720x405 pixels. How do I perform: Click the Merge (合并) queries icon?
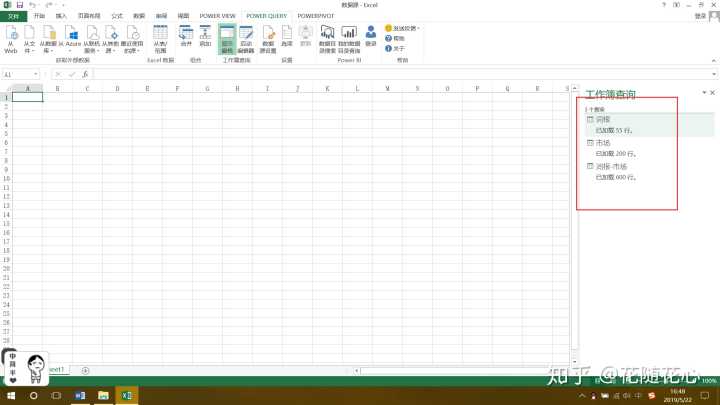pyautogui.click(x=186, y=37)
